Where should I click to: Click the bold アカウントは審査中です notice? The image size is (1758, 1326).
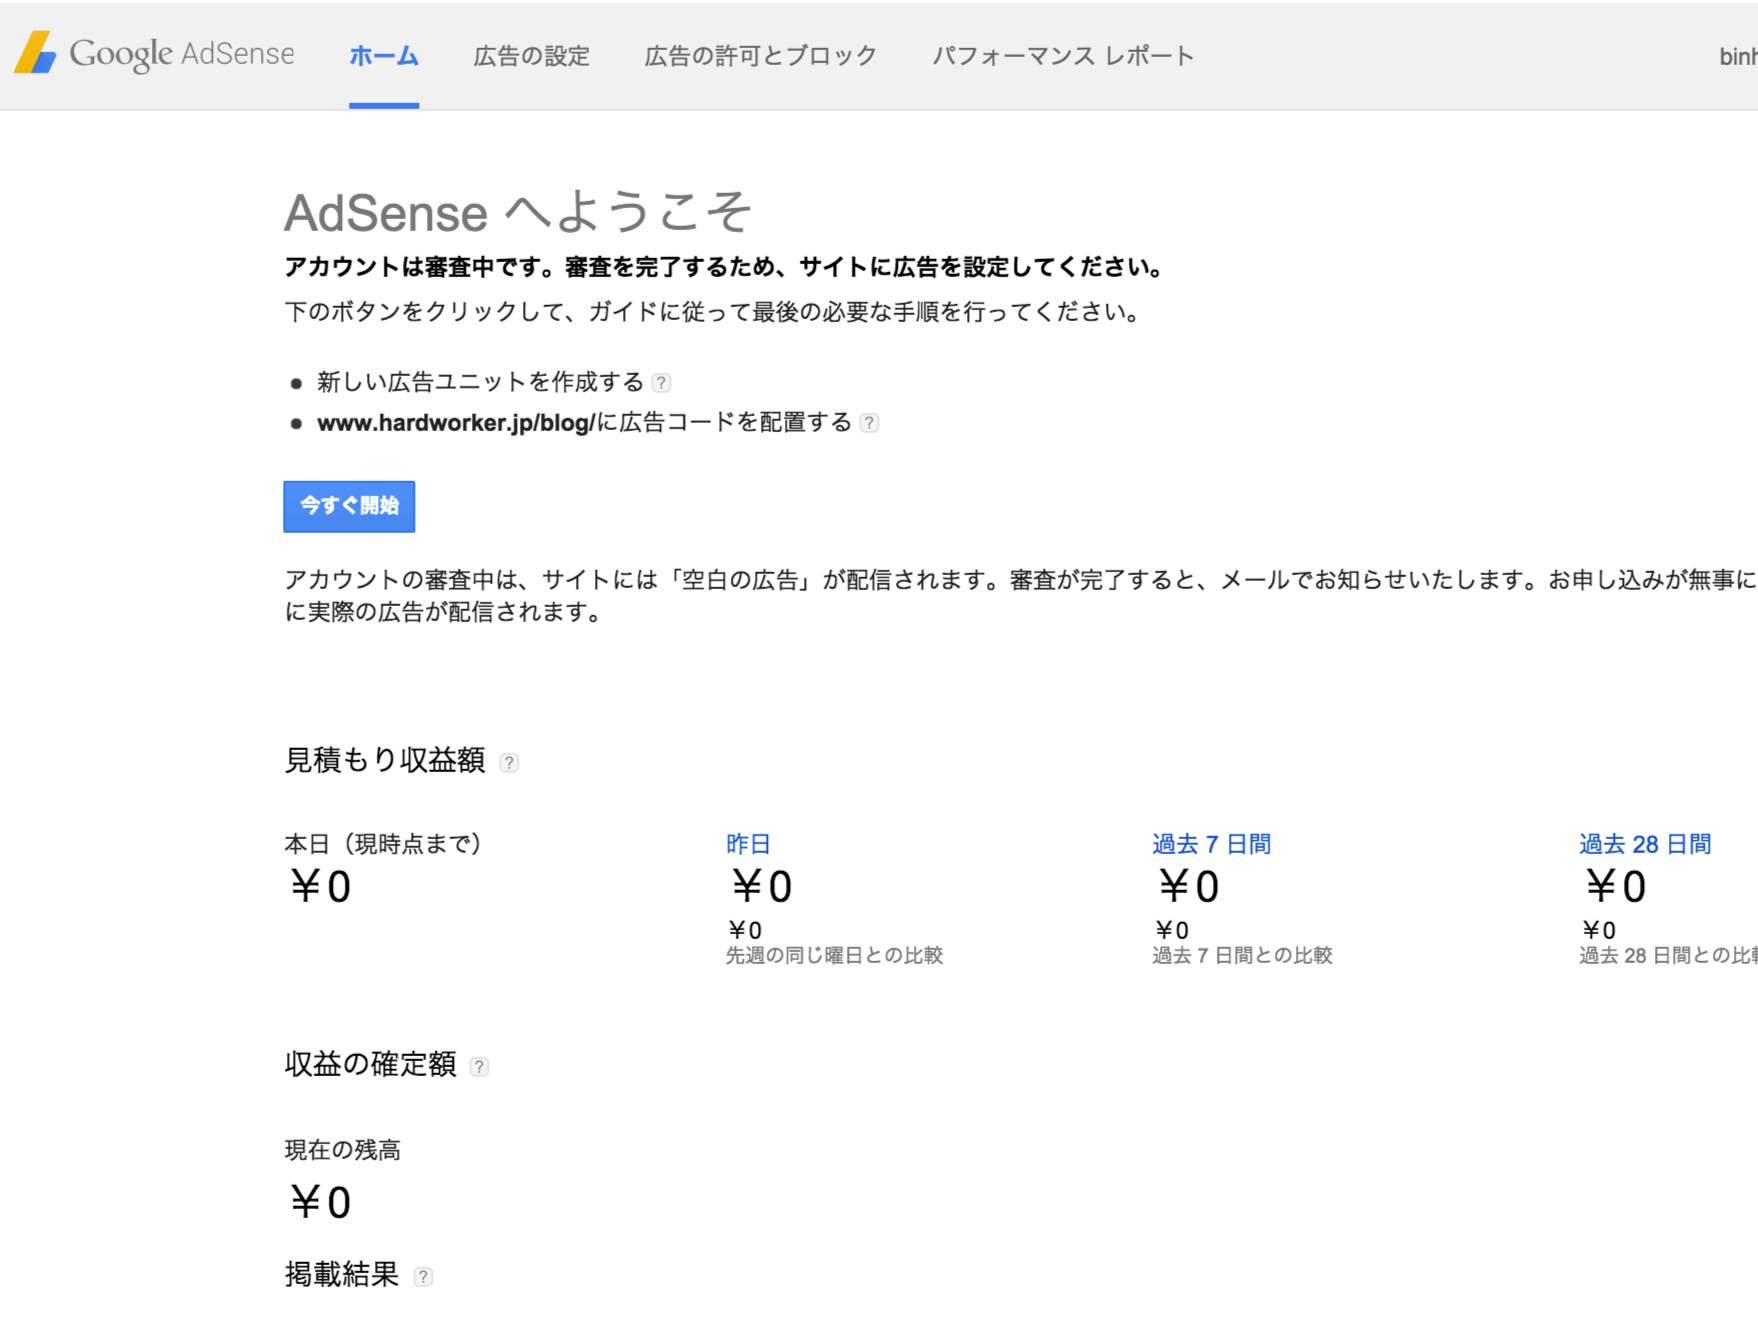coord(725,267)
